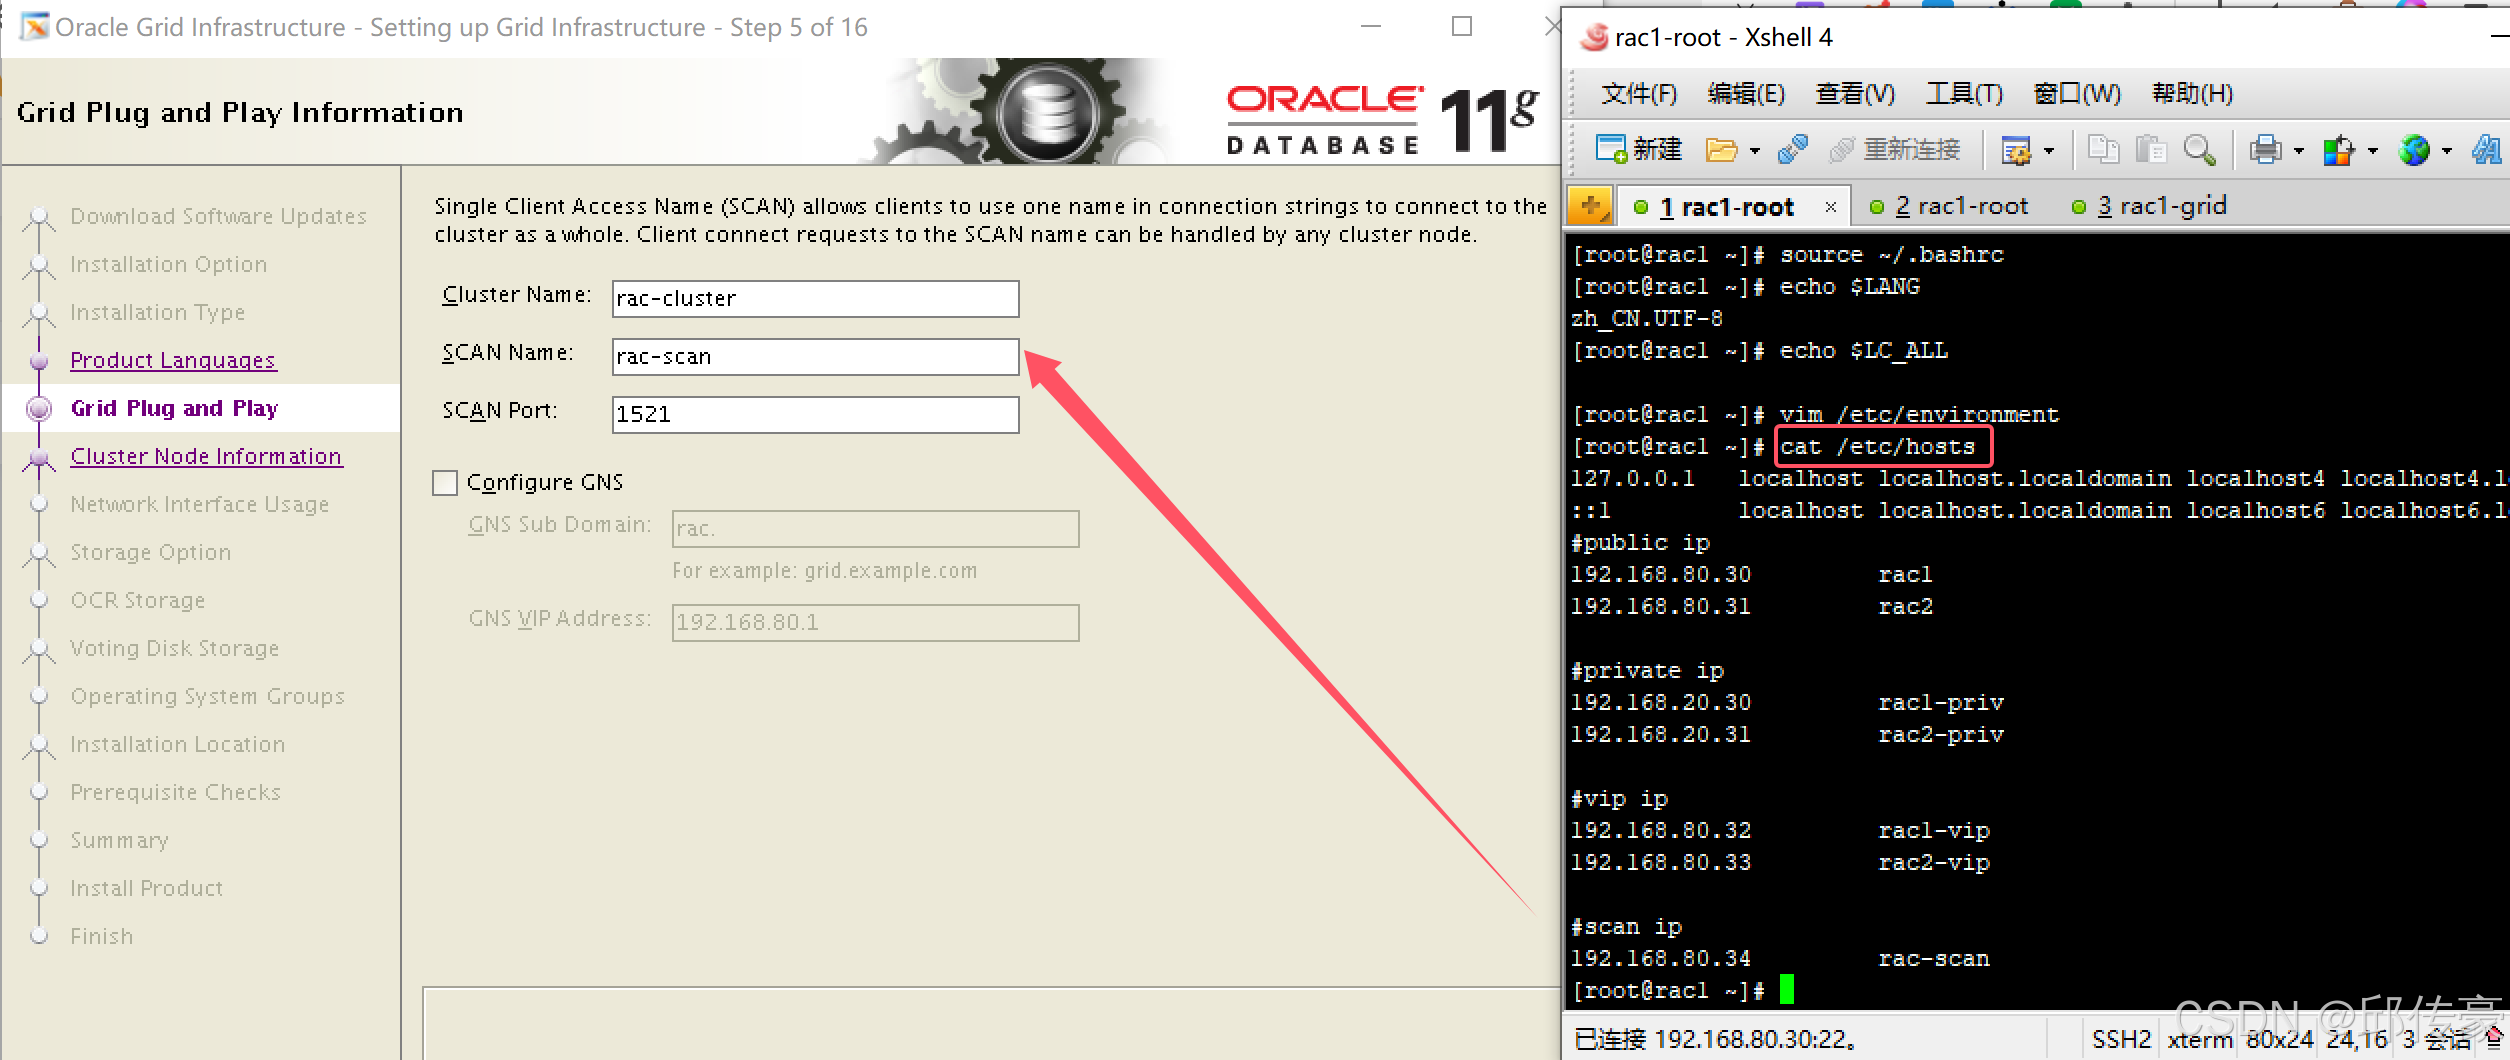
Task: Open a saved Xshell session
Action: tap(1723, 149)
